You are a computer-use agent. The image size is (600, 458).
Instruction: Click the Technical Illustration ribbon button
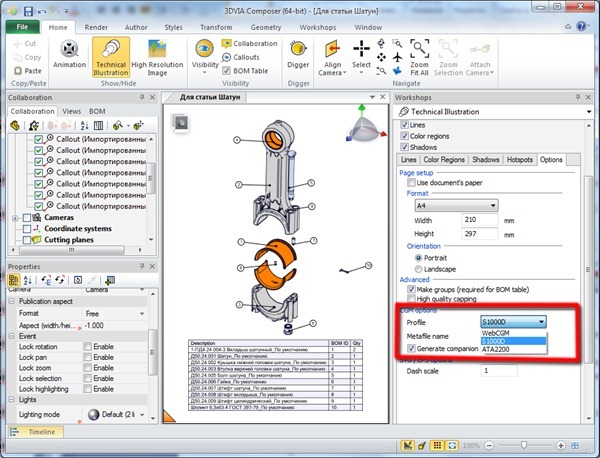pyautogui.click(x=111, y=57)
